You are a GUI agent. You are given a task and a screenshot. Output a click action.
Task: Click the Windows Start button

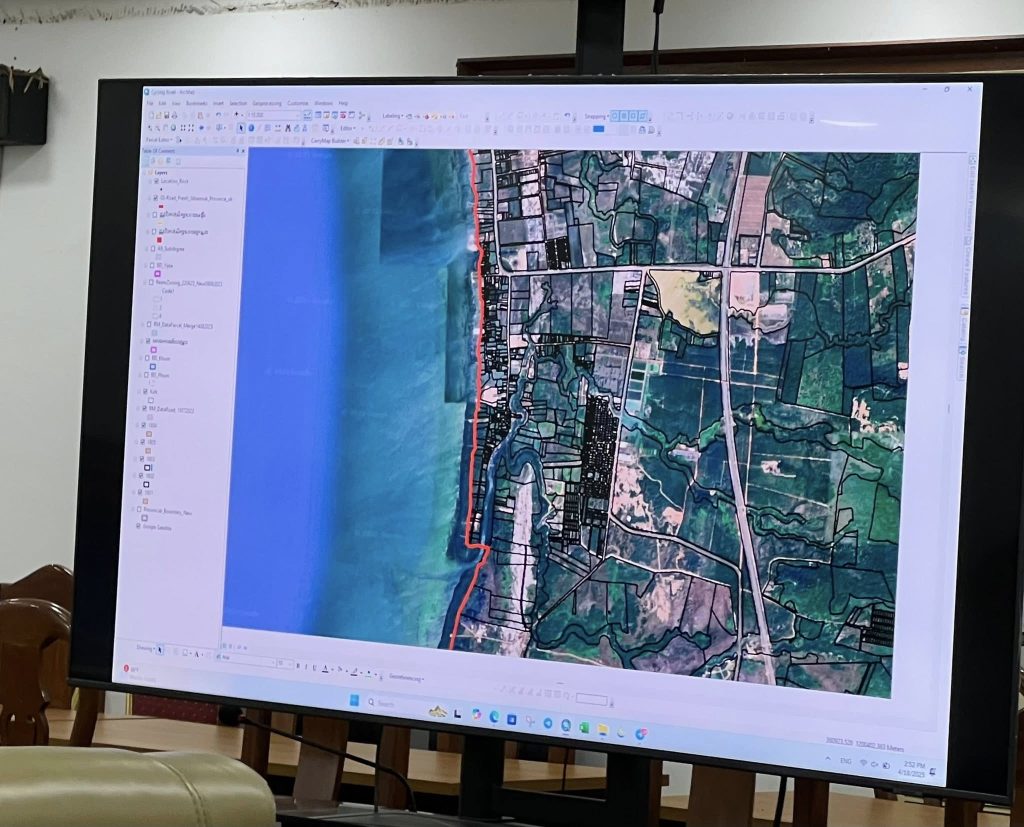coord(354,701)
